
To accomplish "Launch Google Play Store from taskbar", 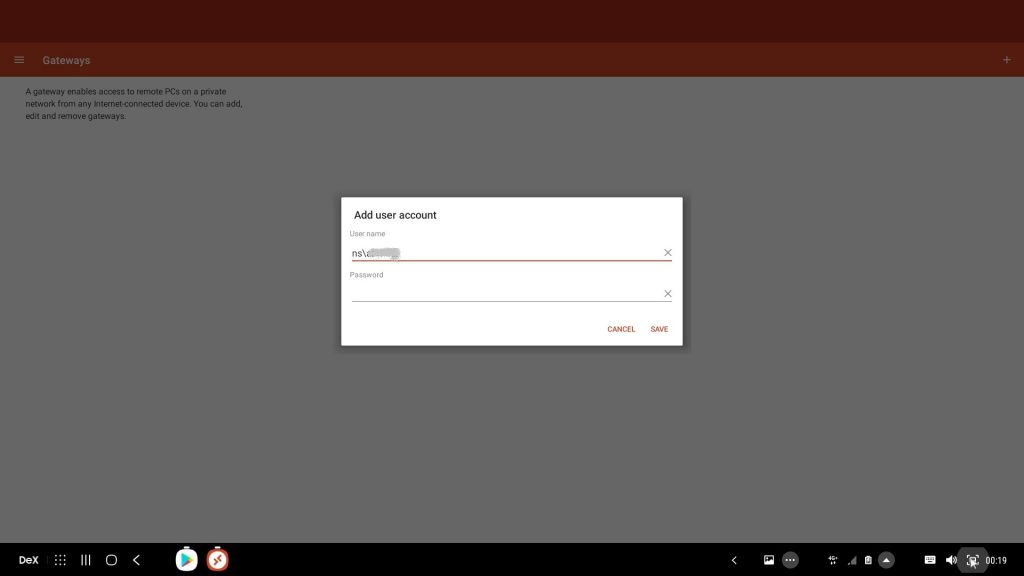I will tap(186, 560).
